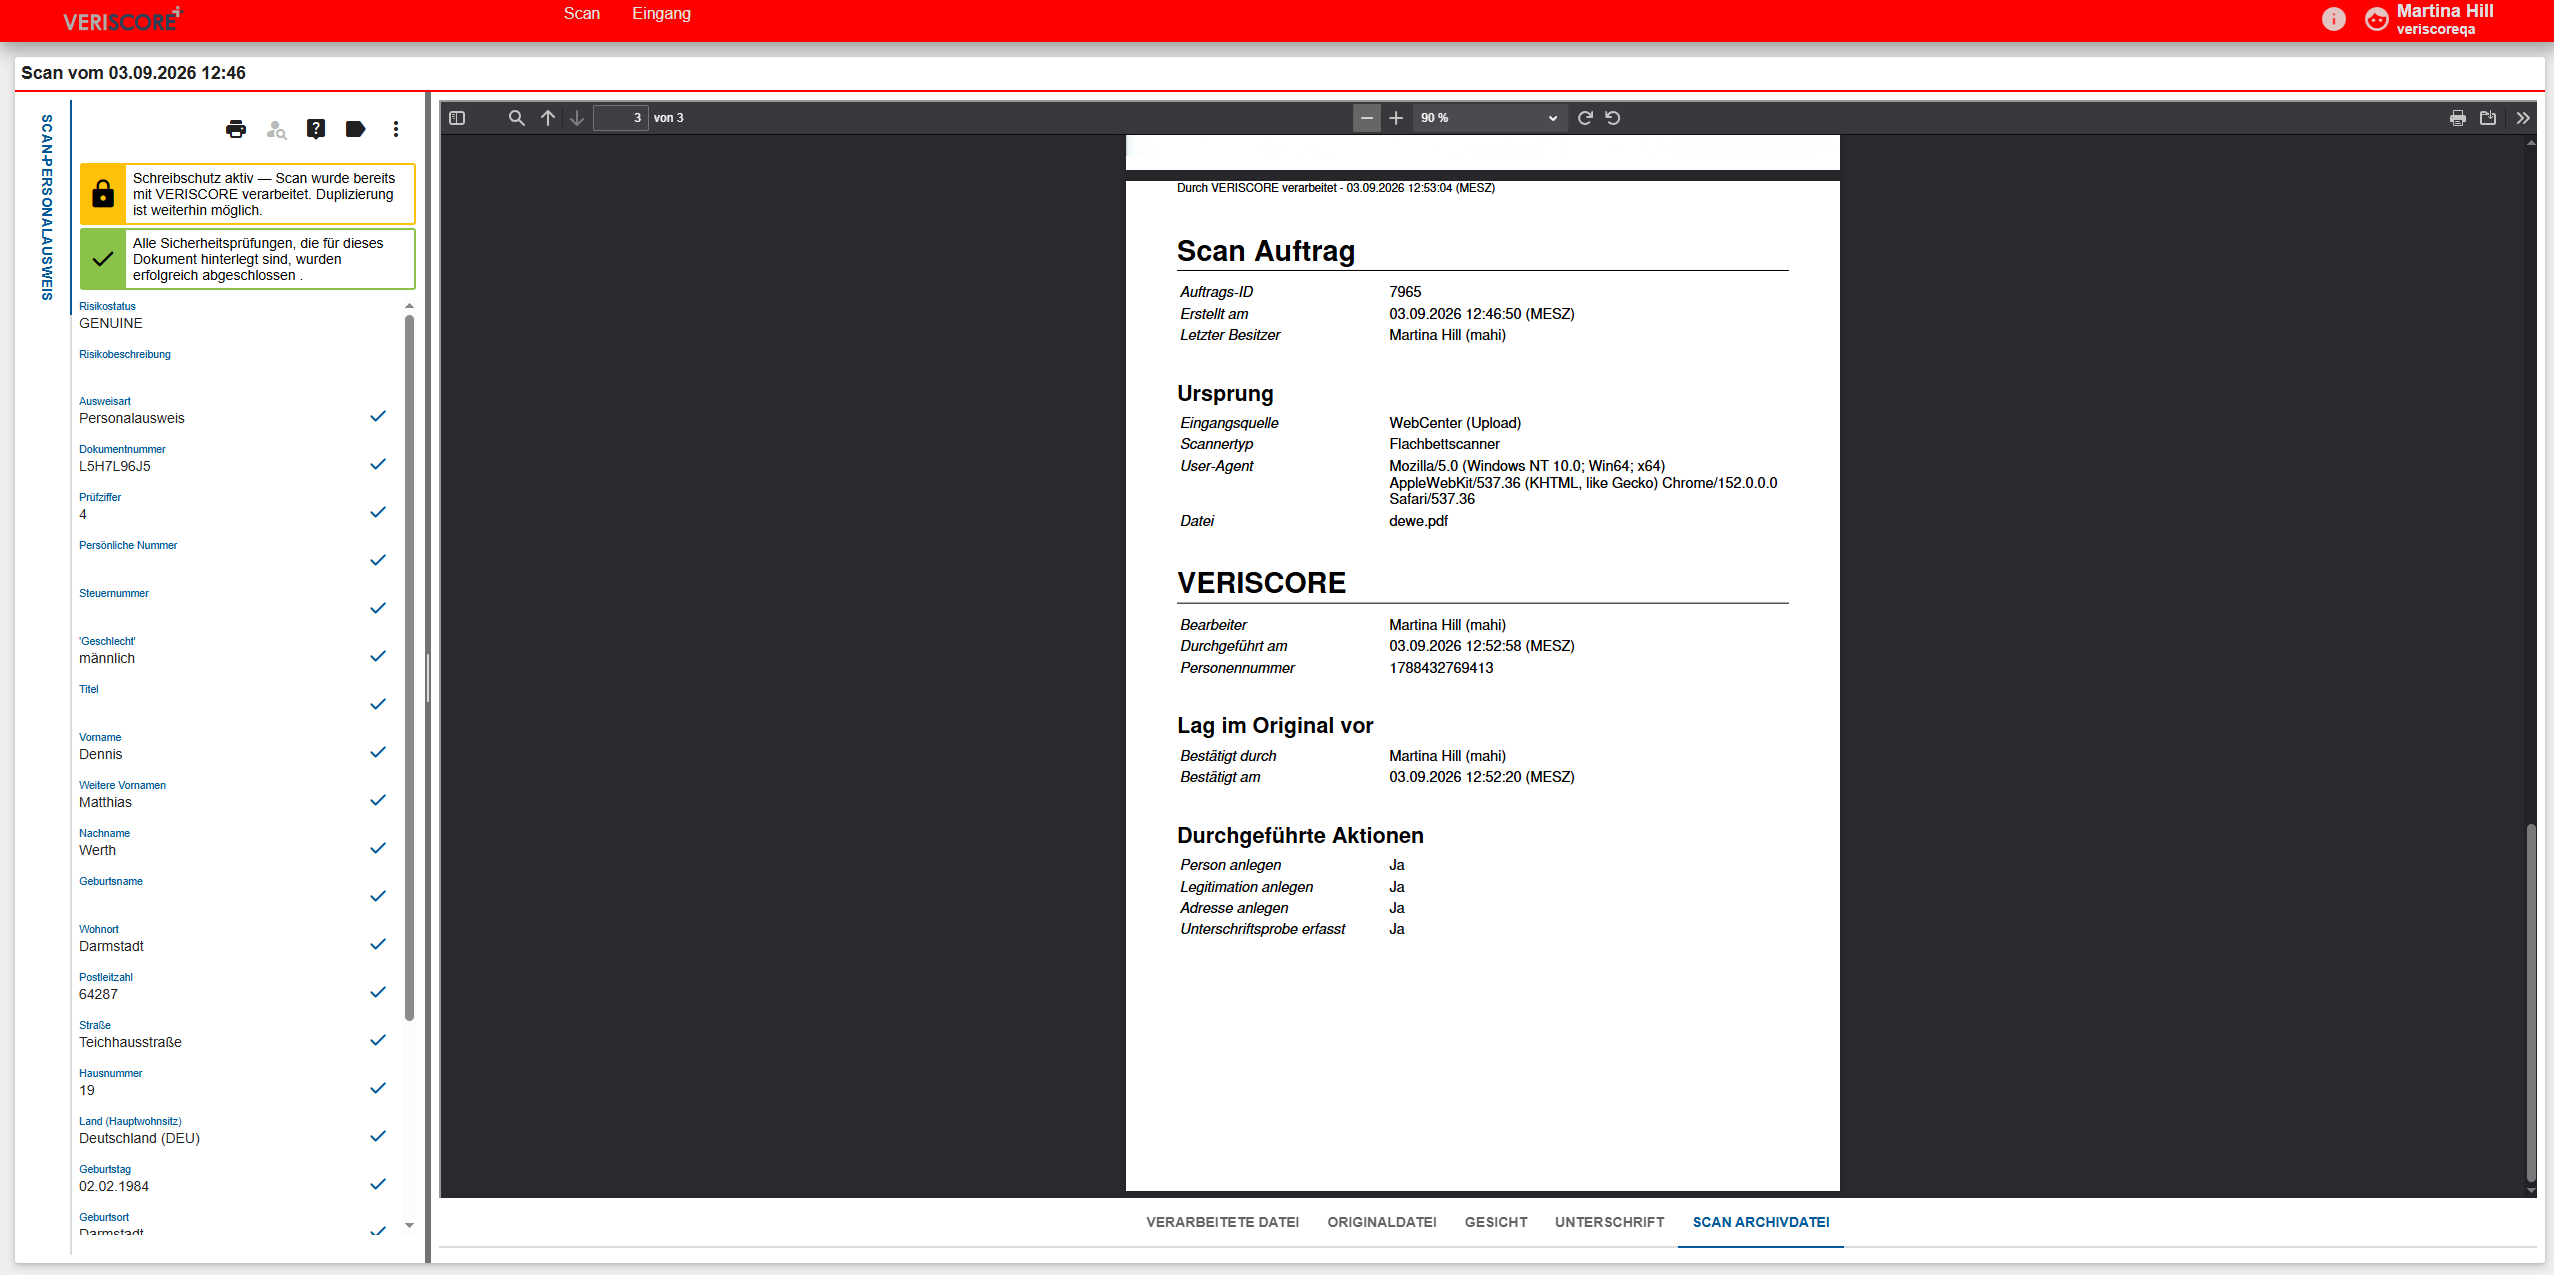Screen dimensions: 2554x1275
Task: Click the printer icon in left panel
Action: 236,129
